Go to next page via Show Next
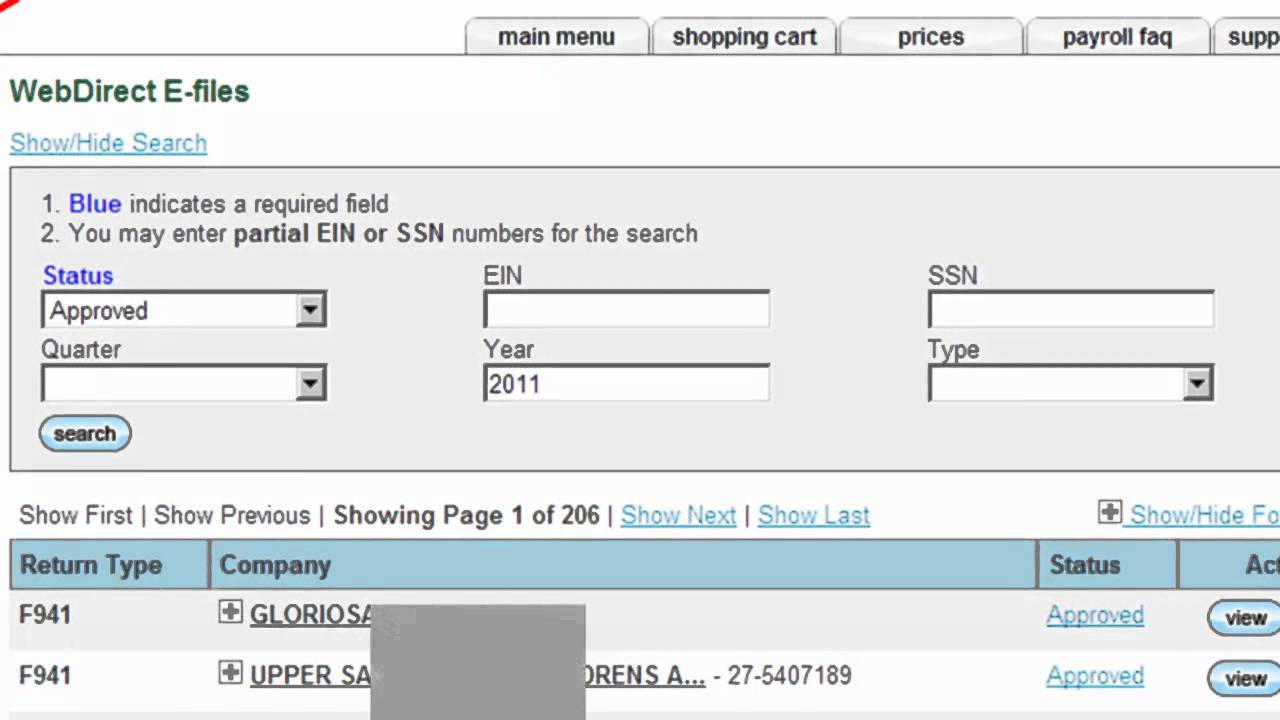This screenshot has width=1280, height=720. [678, 515]
